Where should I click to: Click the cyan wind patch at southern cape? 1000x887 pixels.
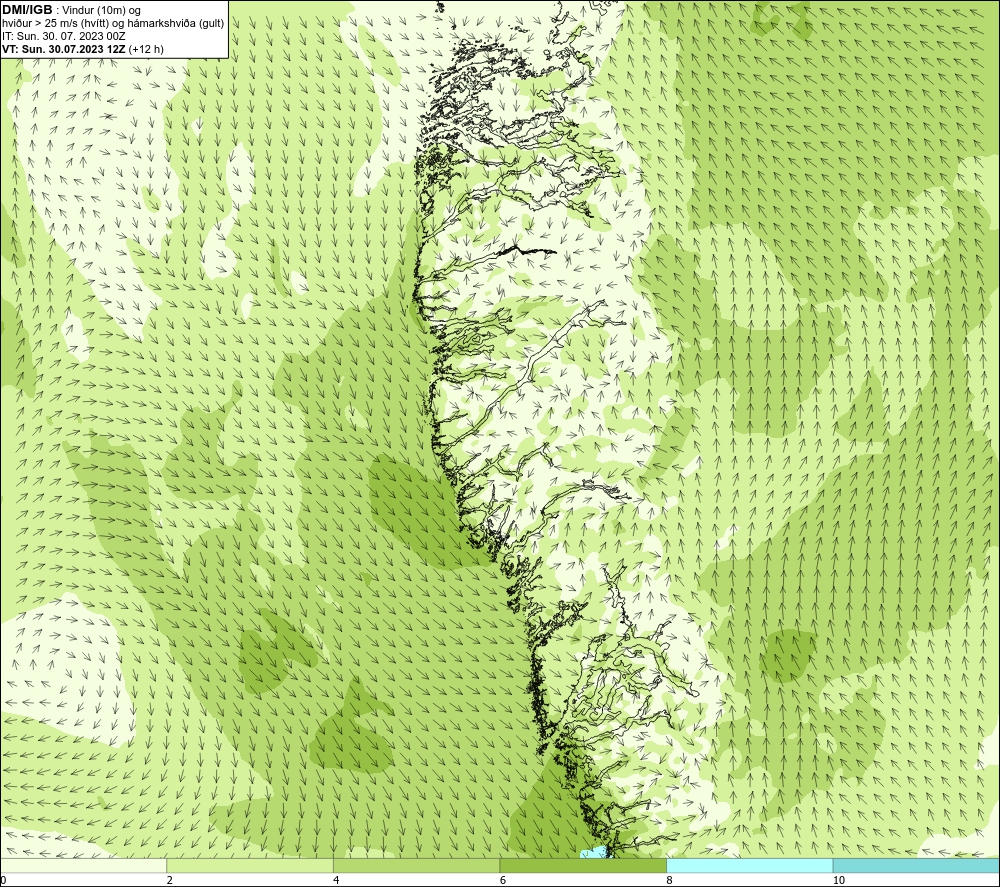pyautogui.click(x=593, y=852)
